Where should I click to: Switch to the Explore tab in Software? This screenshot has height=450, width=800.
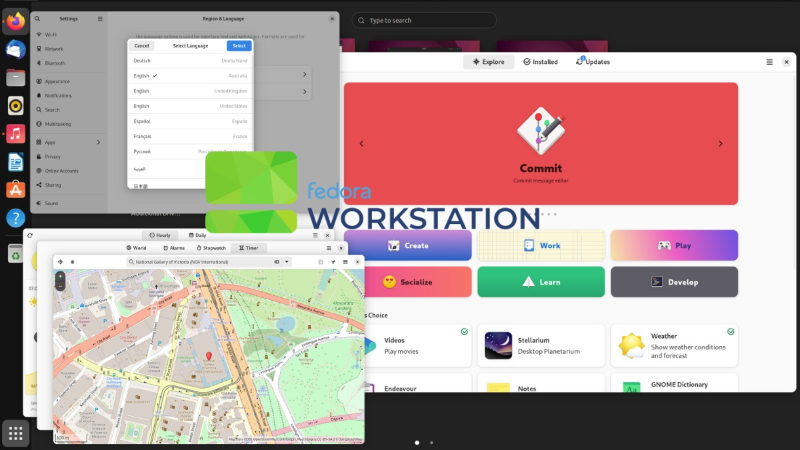pyautogui.click(x=488, y=62)
